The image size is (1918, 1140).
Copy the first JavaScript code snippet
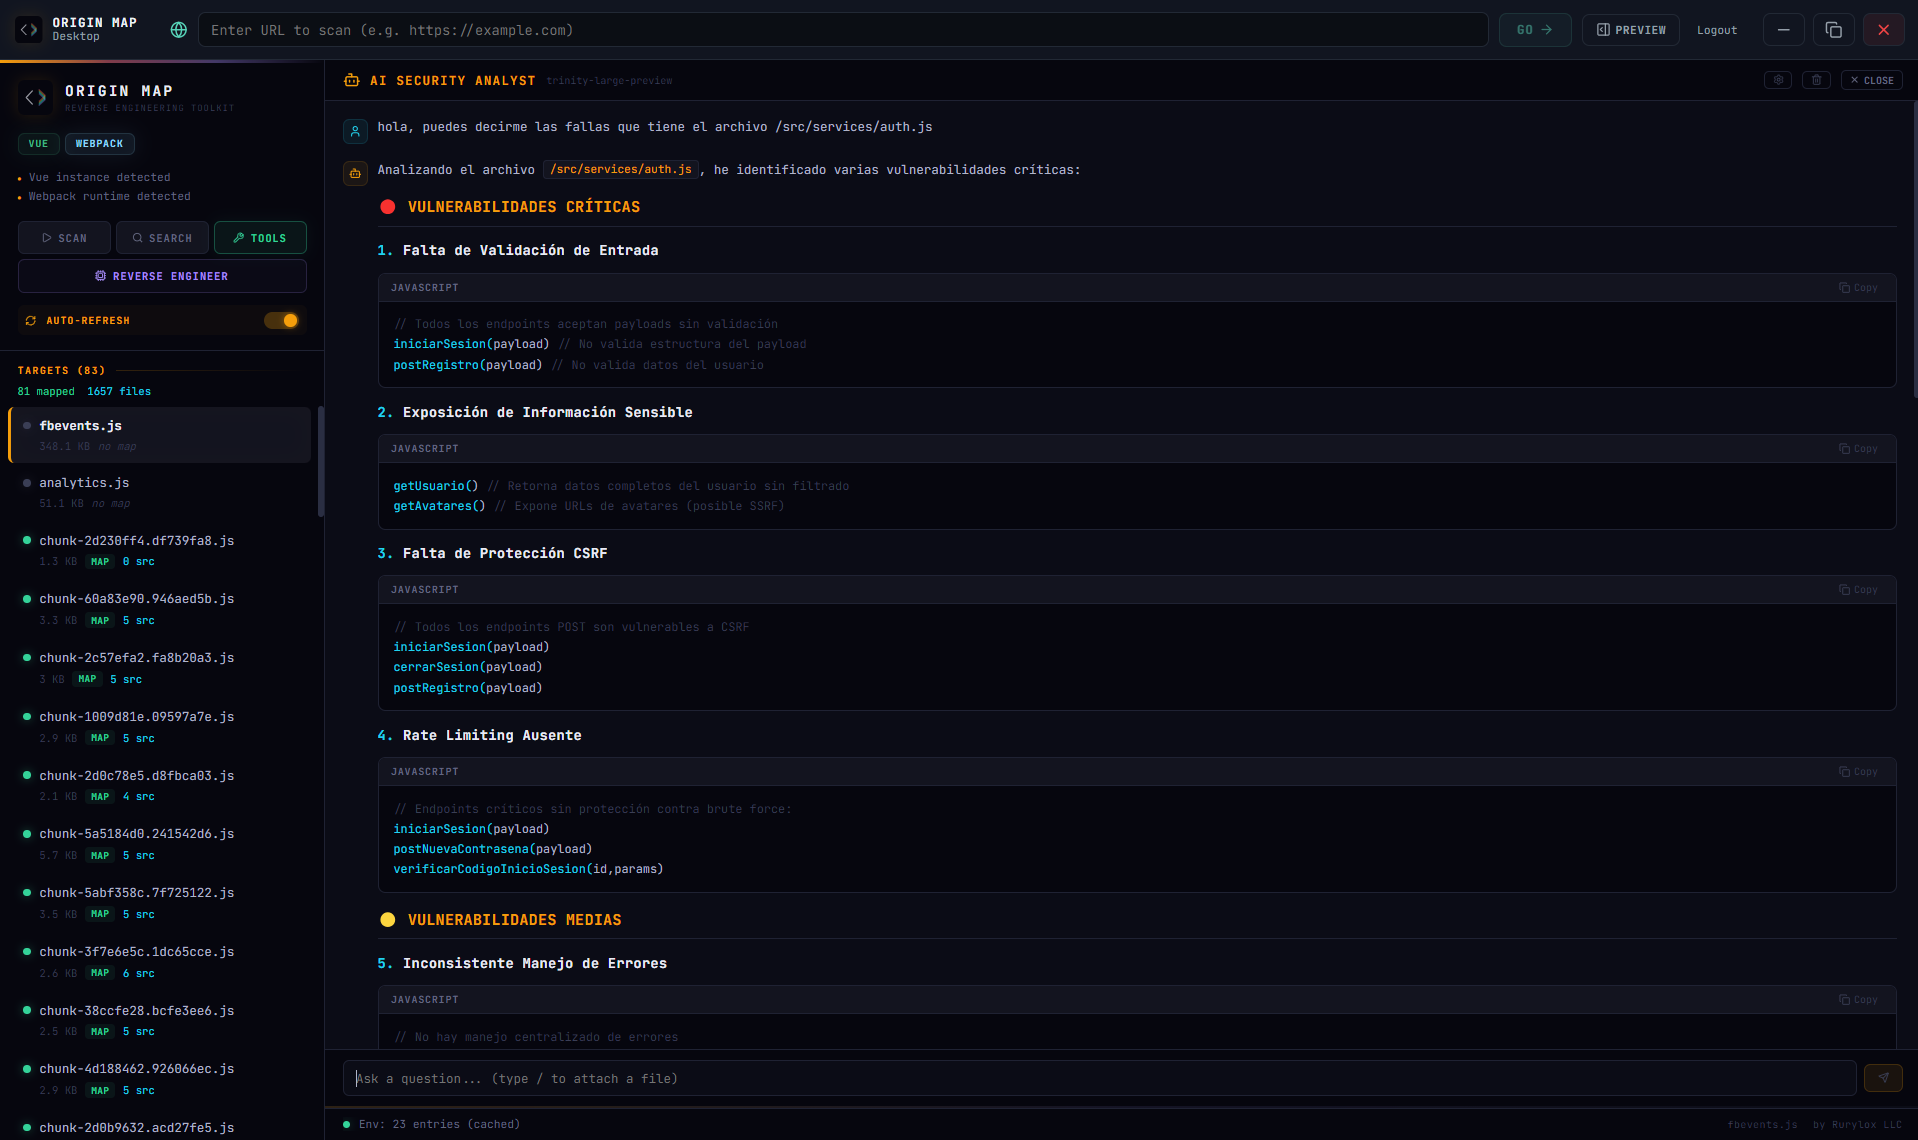point(1857,287)
